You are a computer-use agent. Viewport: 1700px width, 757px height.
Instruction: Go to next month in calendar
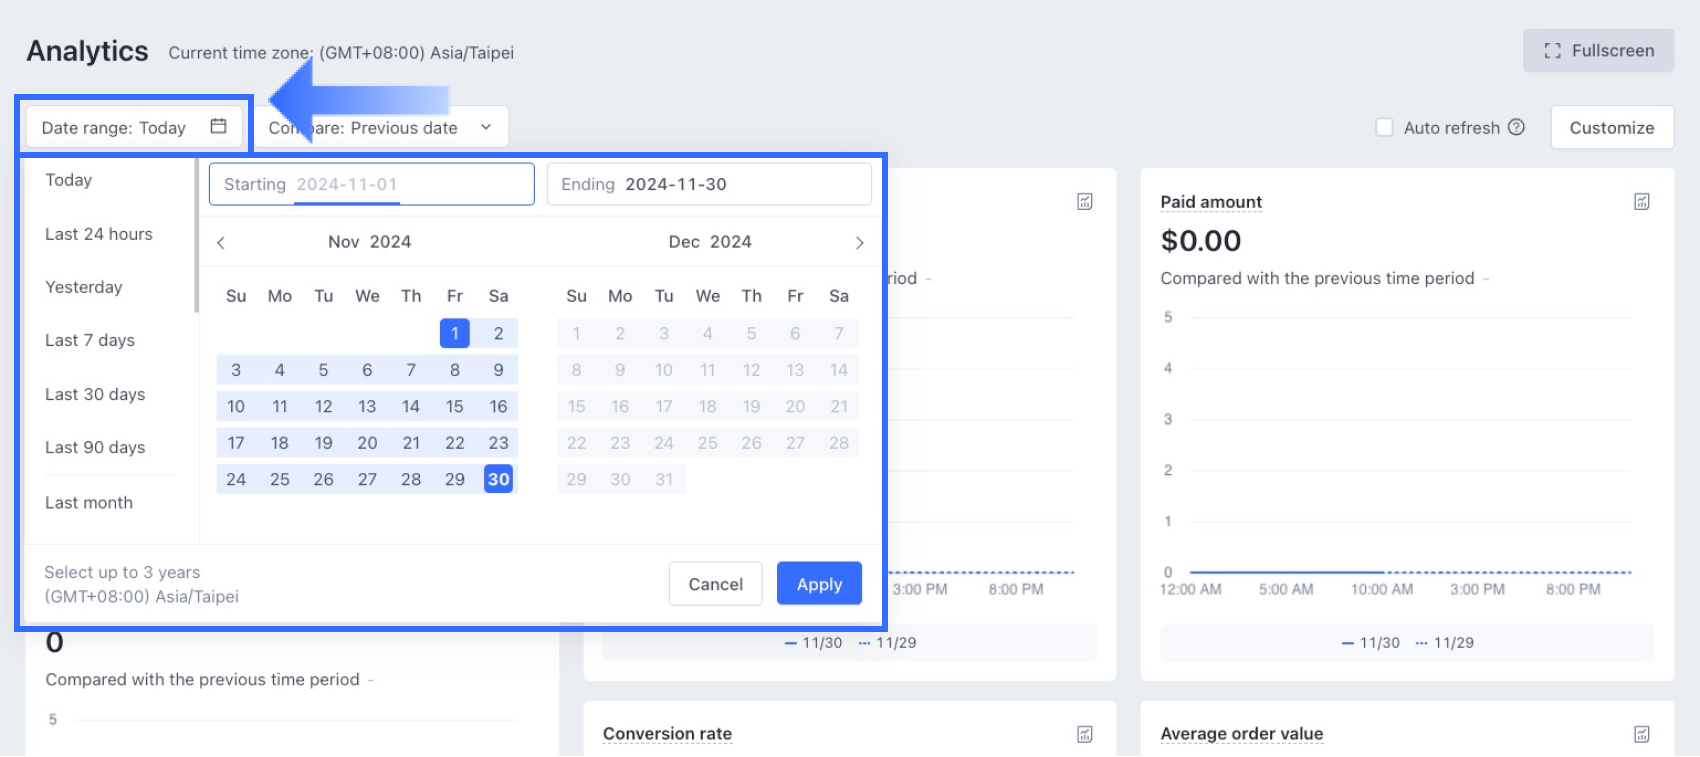pos(859,243)
